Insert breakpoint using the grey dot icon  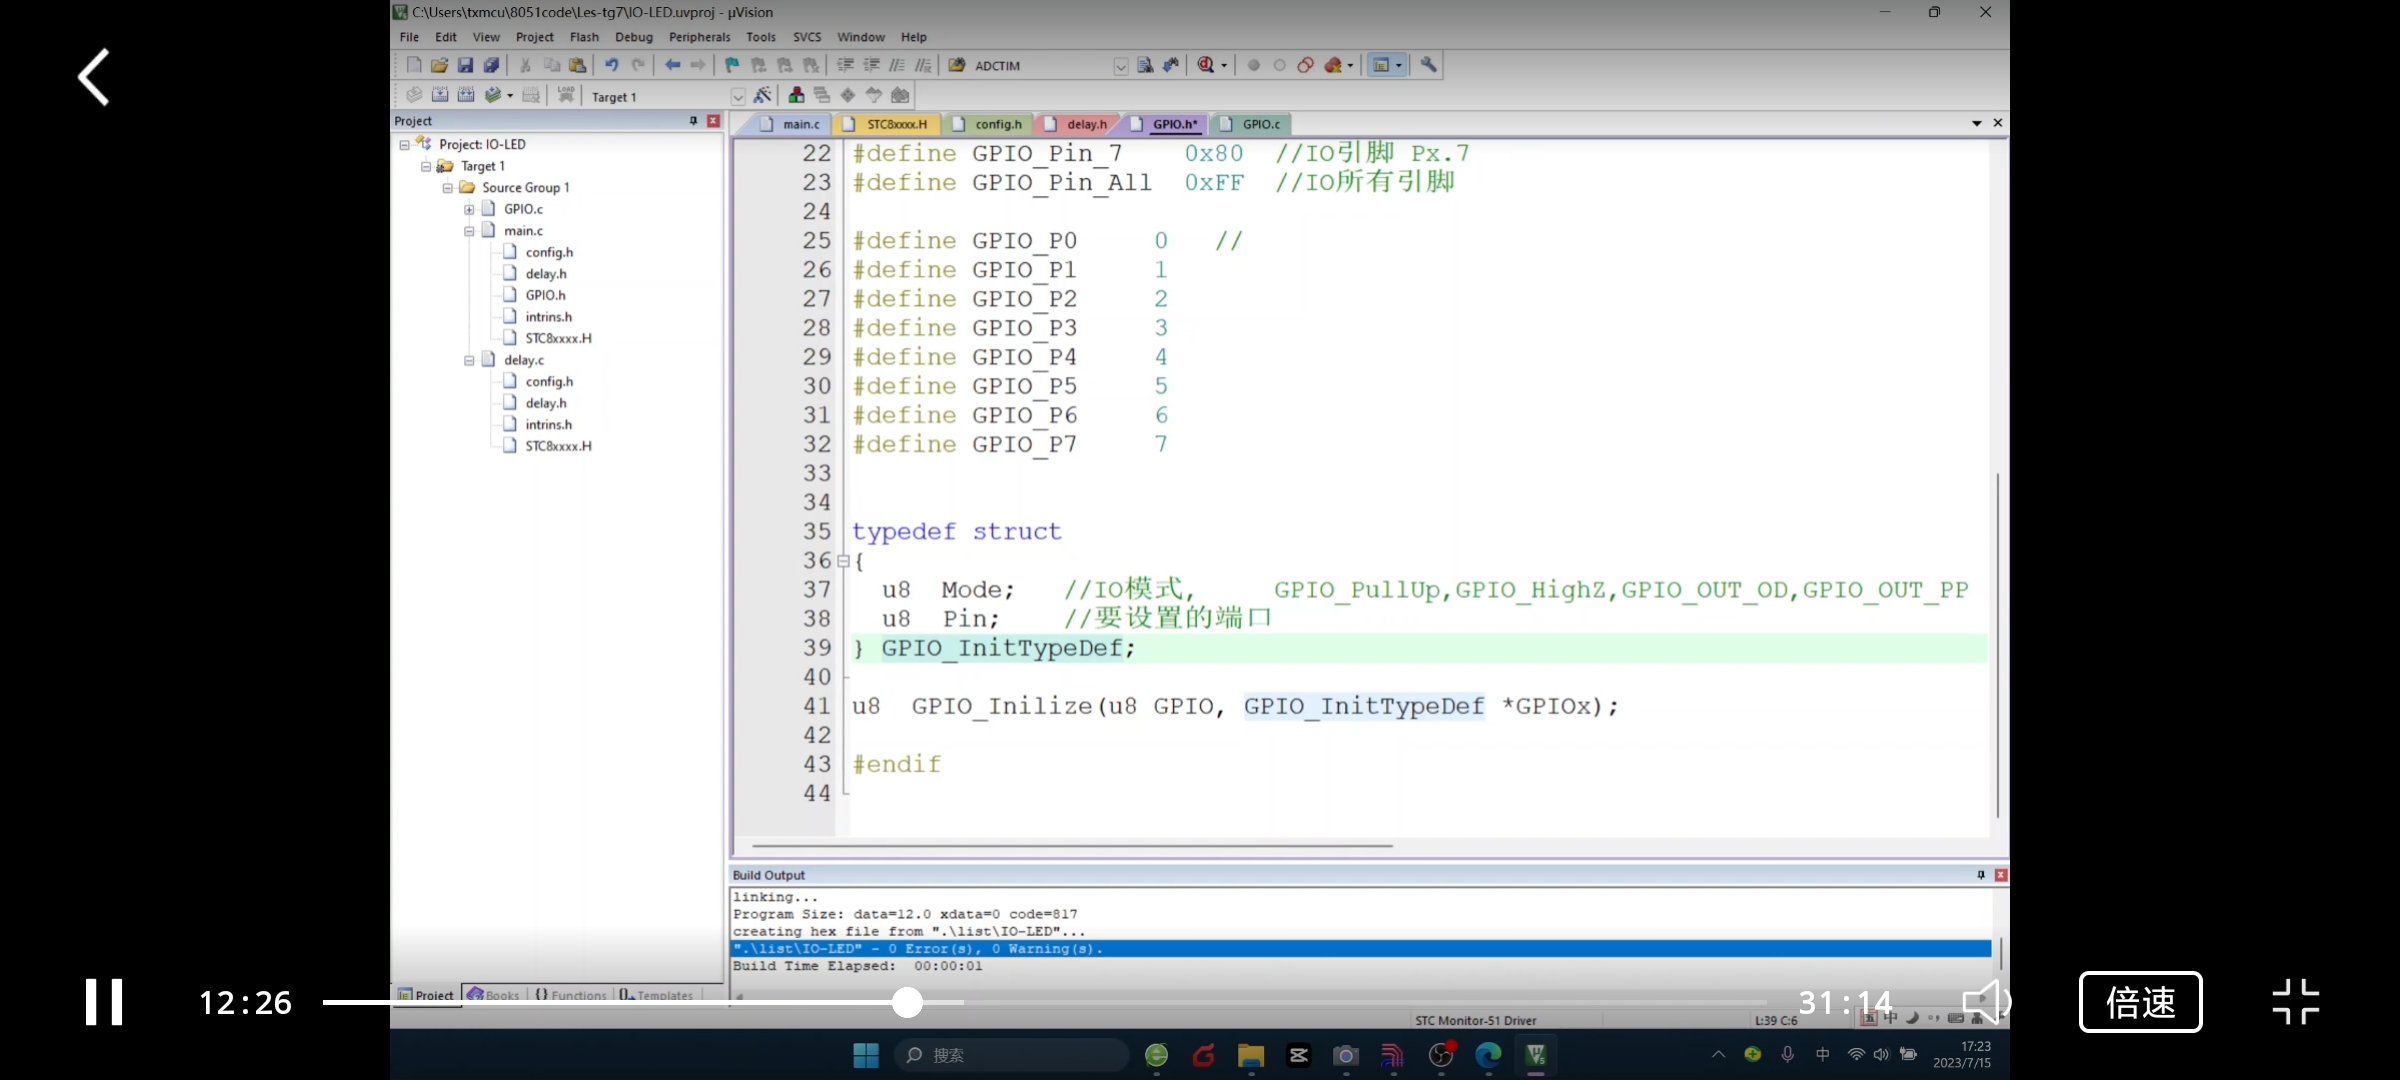[x=1253, y=65]
